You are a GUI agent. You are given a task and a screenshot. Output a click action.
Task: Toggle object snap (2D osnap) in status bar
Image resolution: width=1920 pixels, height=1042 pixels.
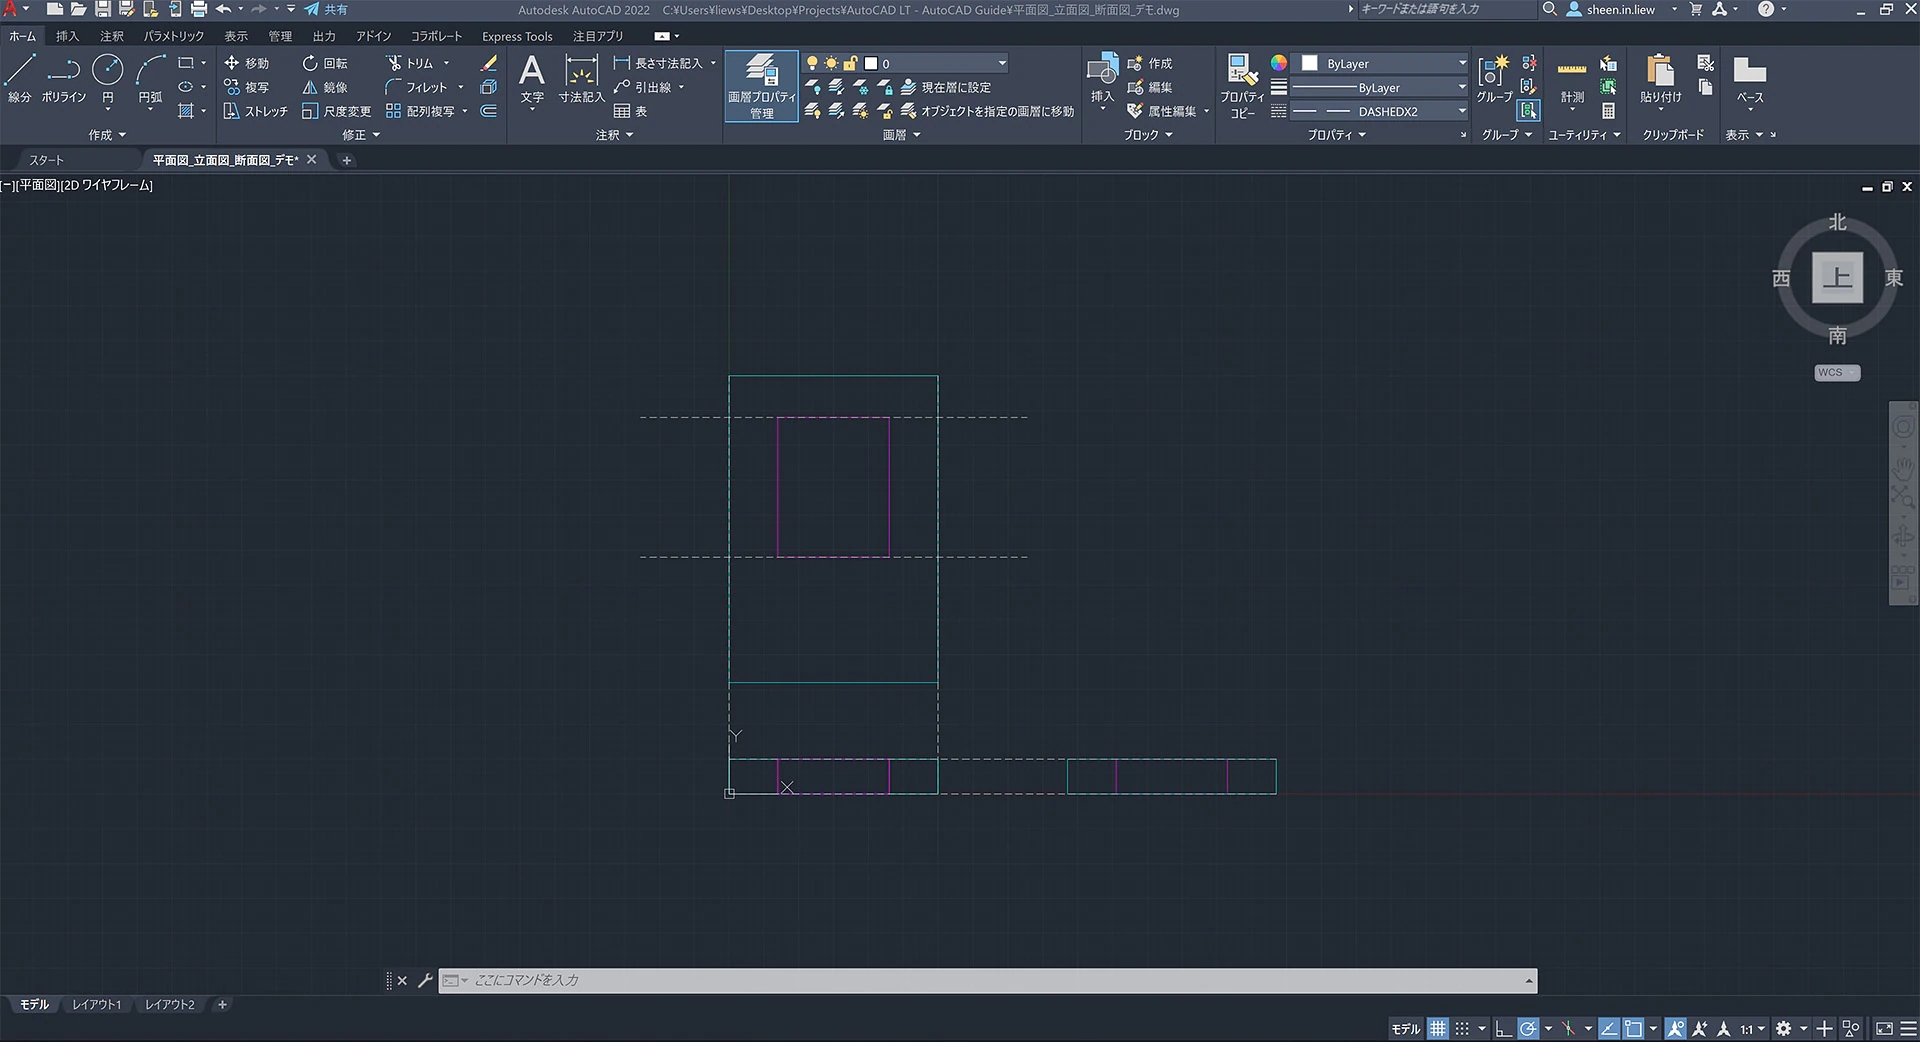(x=1633, y=1028)
